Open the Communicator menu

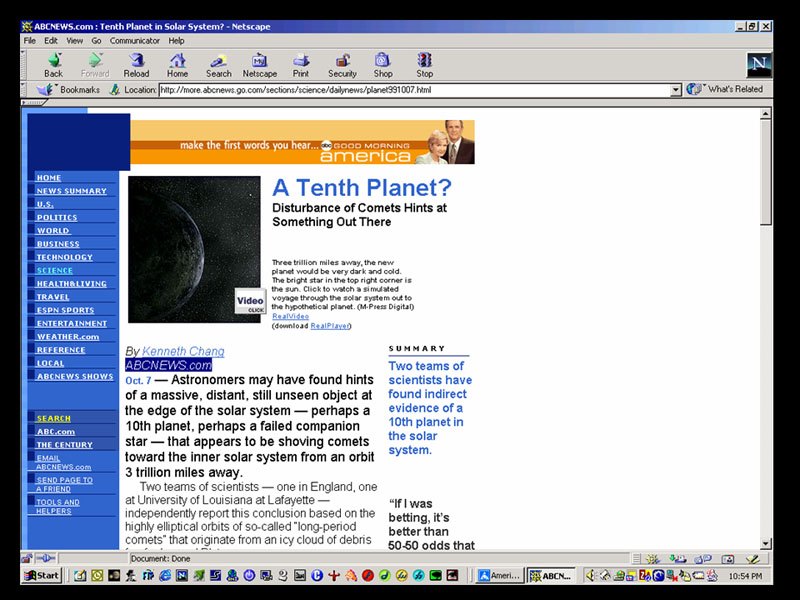pos(135,40)
